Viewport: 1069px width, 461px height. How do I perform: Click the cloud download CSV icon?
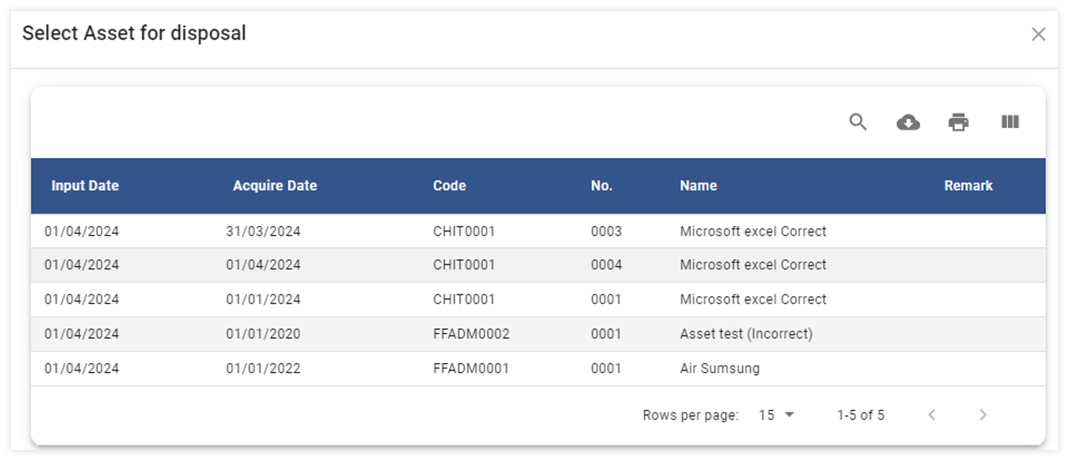908,122
